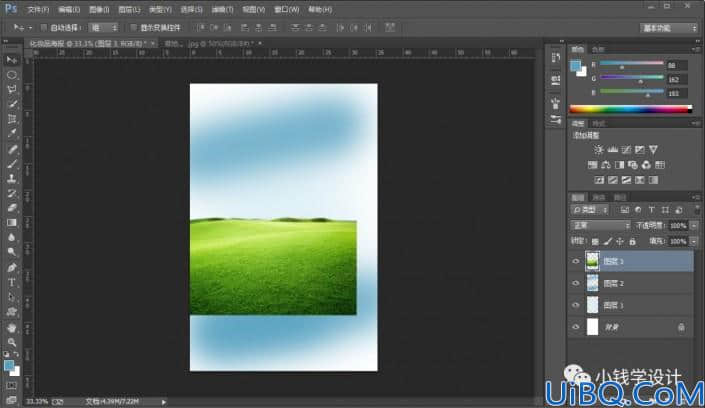Add a Channel Mixer adjustment (three circles icon)

pos(646,165)
